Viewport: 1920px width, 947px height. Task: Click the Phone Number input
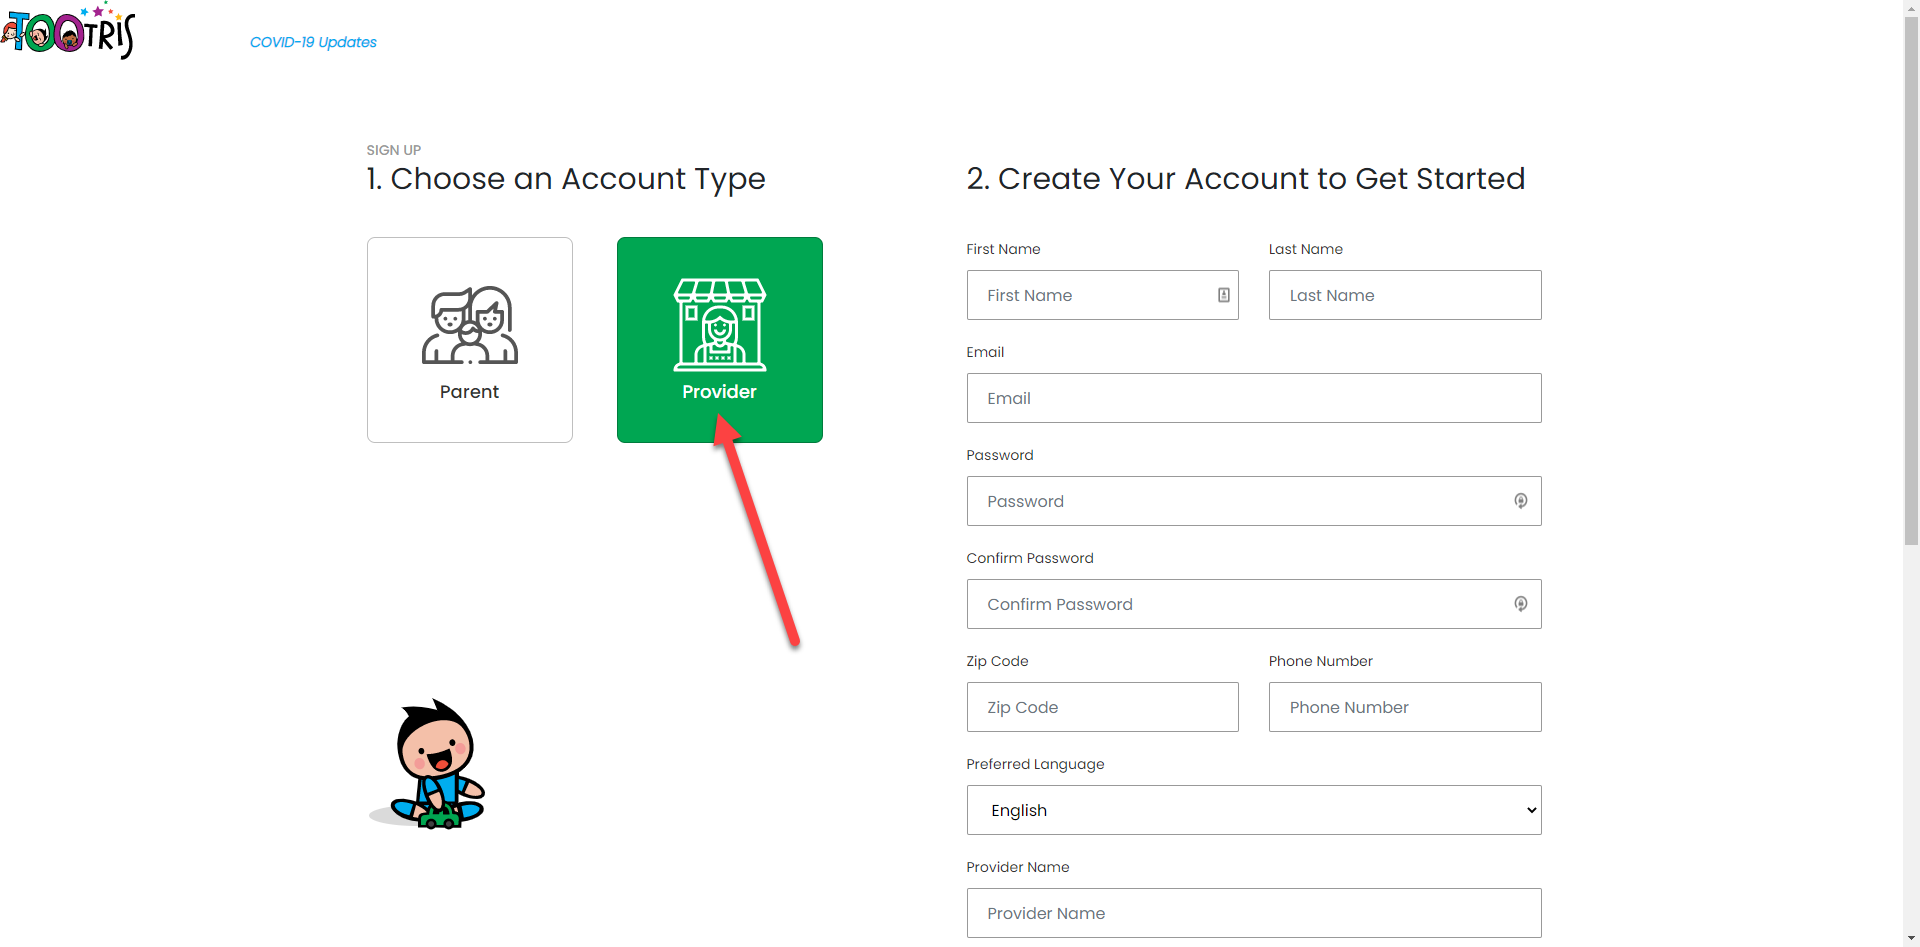click(x=1404, y=707)
